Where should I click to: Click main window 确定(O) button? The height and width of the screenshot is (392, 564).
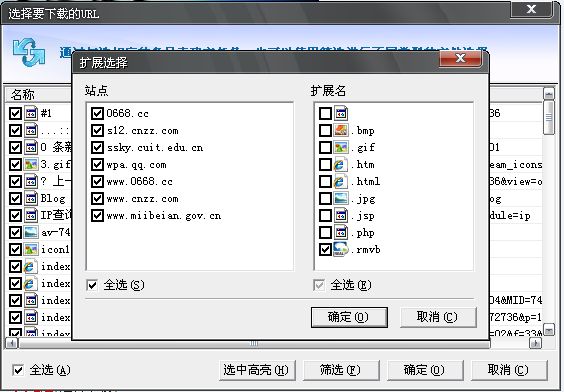coord(425,370)
